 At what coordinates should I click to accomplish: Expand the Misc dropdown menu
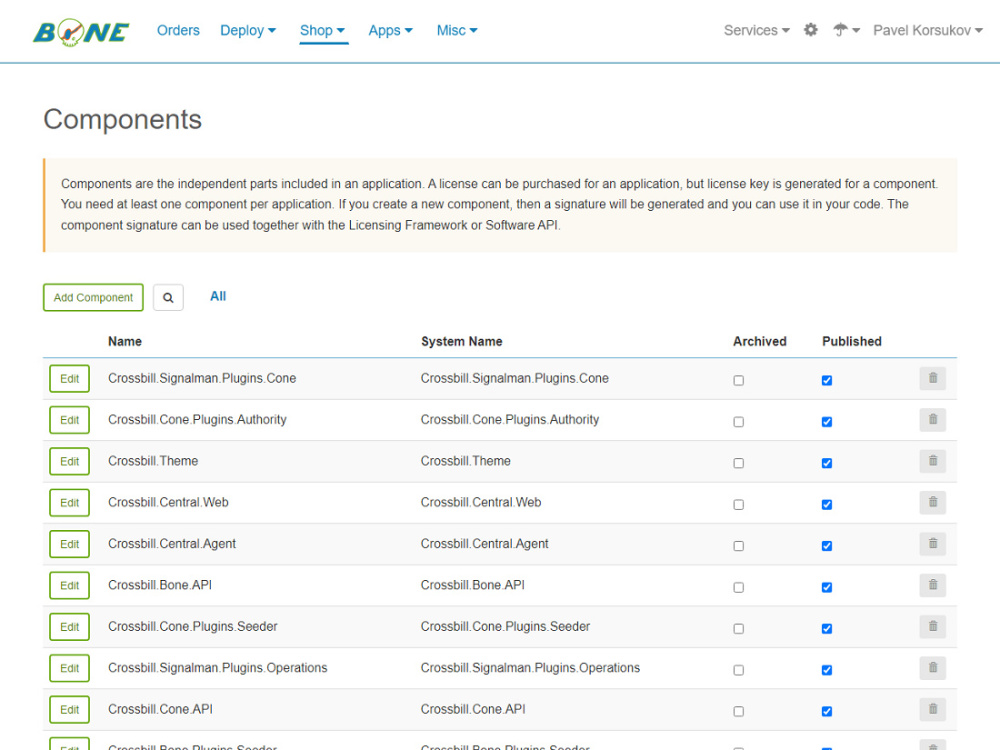tap(457, 31)
